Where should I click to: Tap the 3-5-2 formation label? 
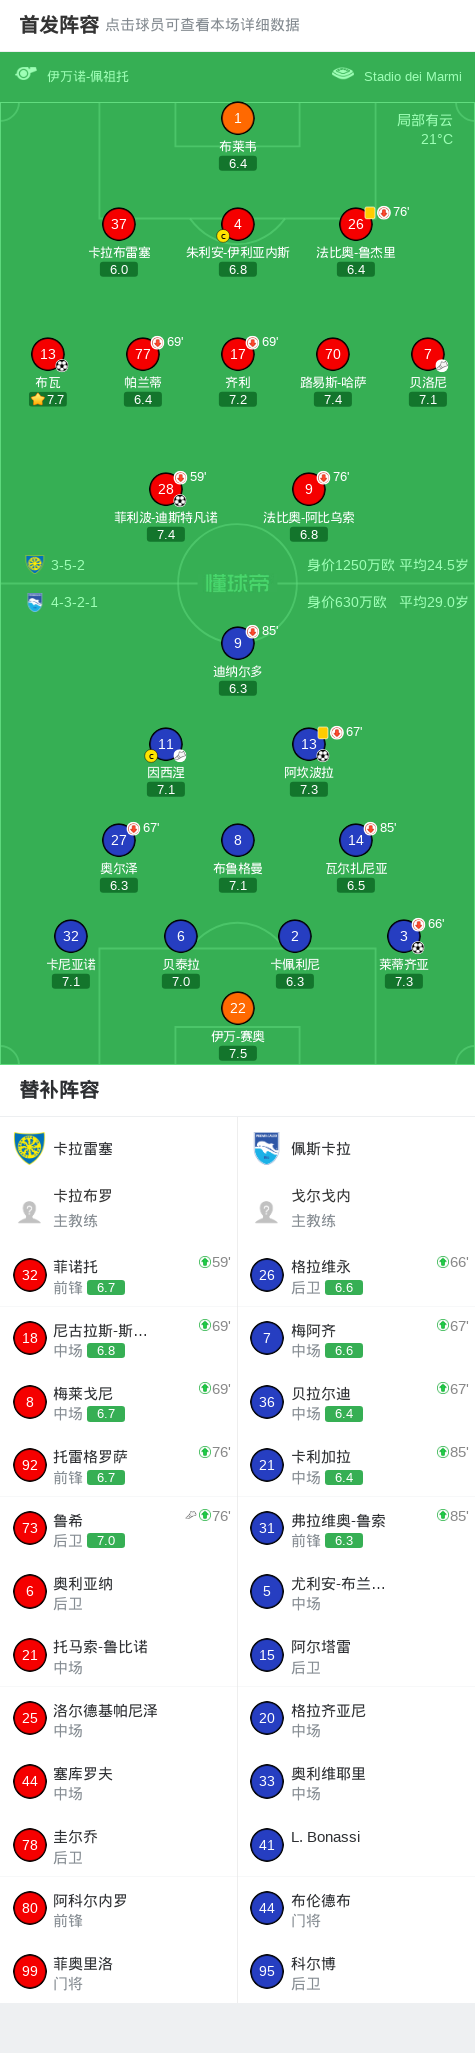(68, 565)
